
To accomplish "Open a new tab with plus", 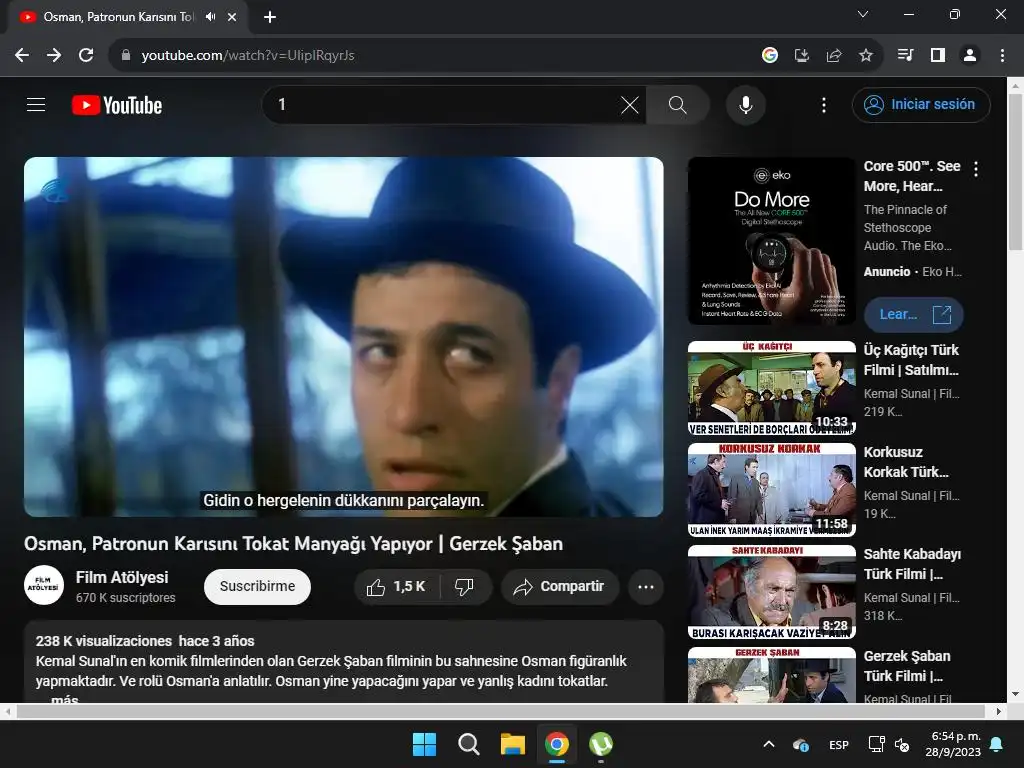I will pyautogui.click(x=270, y=17).
